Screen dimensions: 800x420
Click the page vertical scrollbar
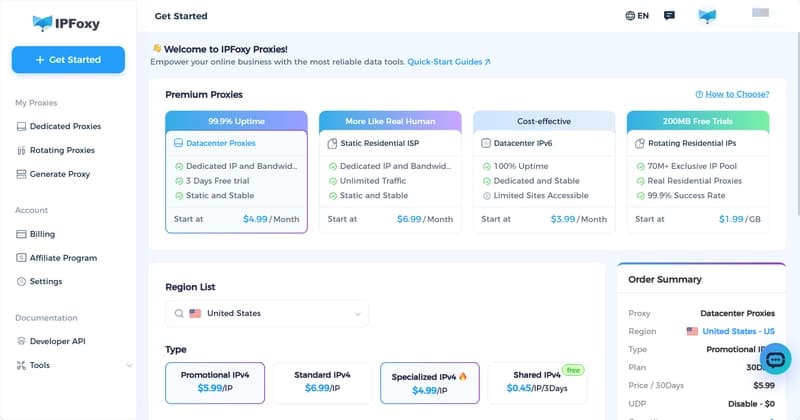coord(797,122)
